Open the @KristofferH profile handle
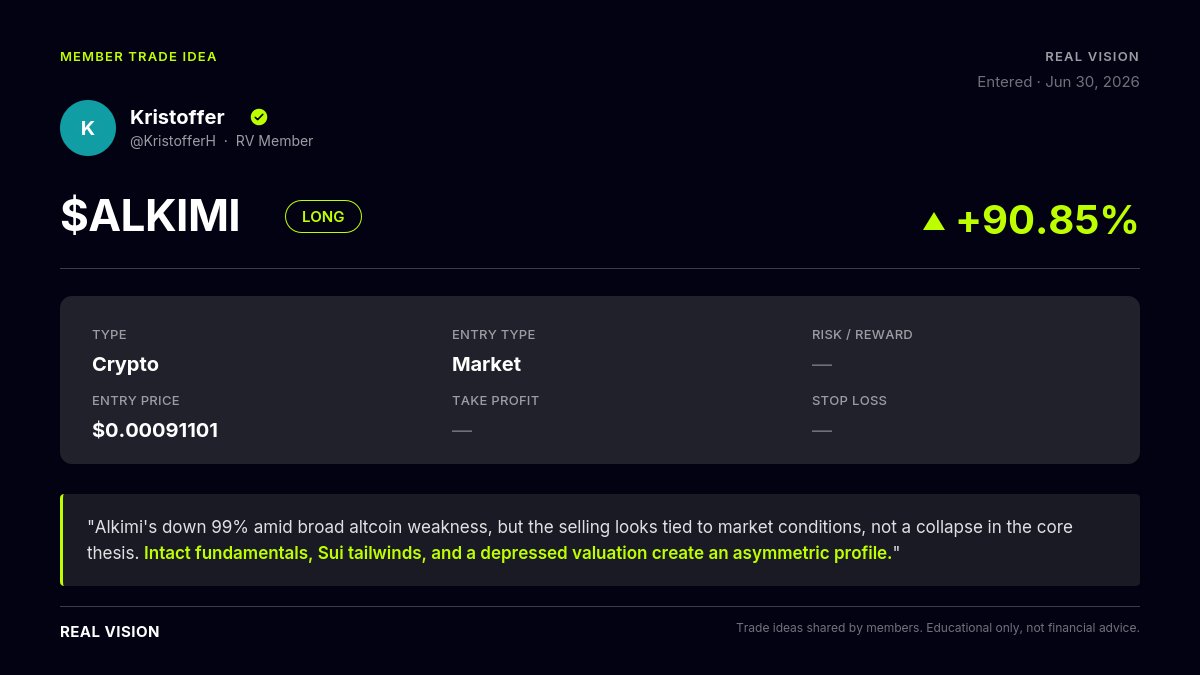This screenshot has width=1200, height=675. 173,141
